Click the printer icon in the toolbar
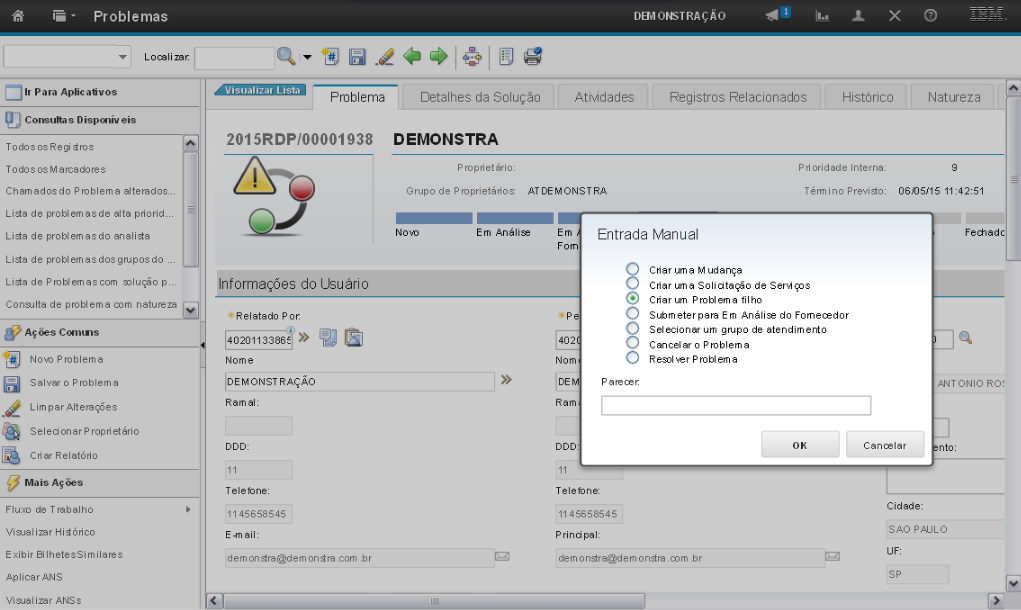The width and height of the screenshot is (1021, 610). point(533,57)
